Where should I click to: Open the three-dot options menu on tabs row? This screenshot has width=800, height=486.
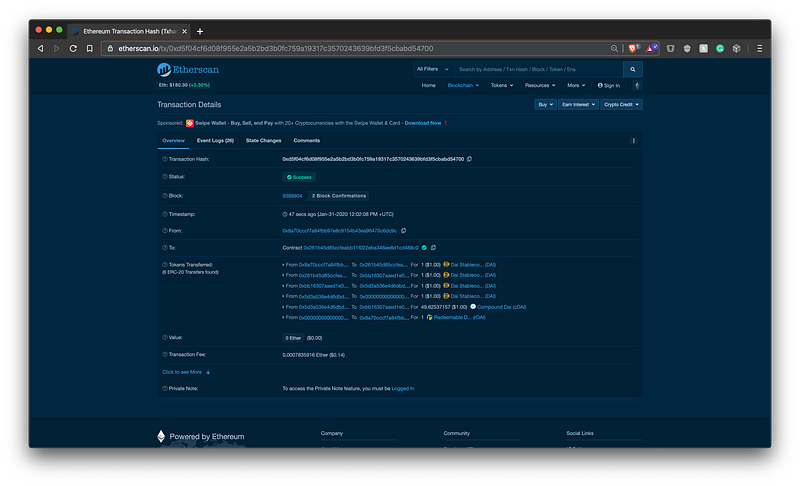[x=634, y=141]
